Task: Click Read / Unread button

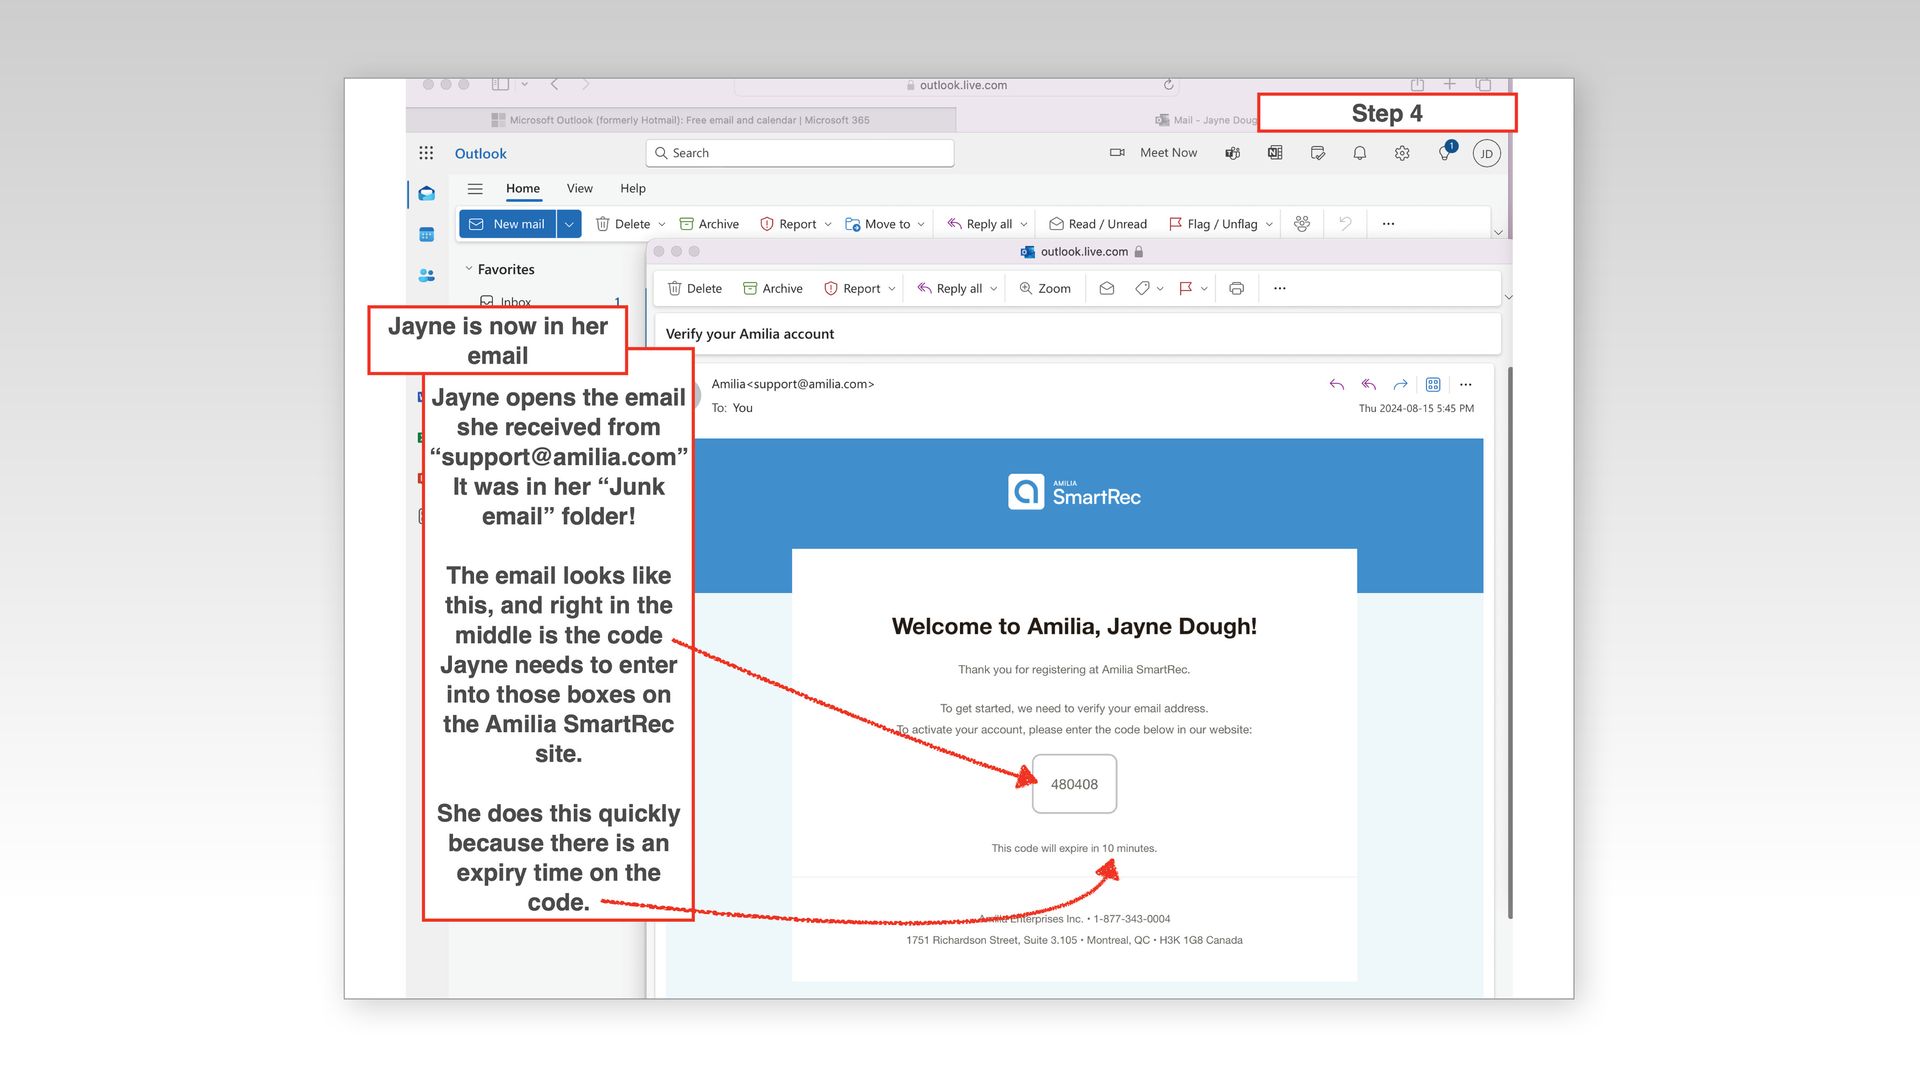Action: point(1098,224)
